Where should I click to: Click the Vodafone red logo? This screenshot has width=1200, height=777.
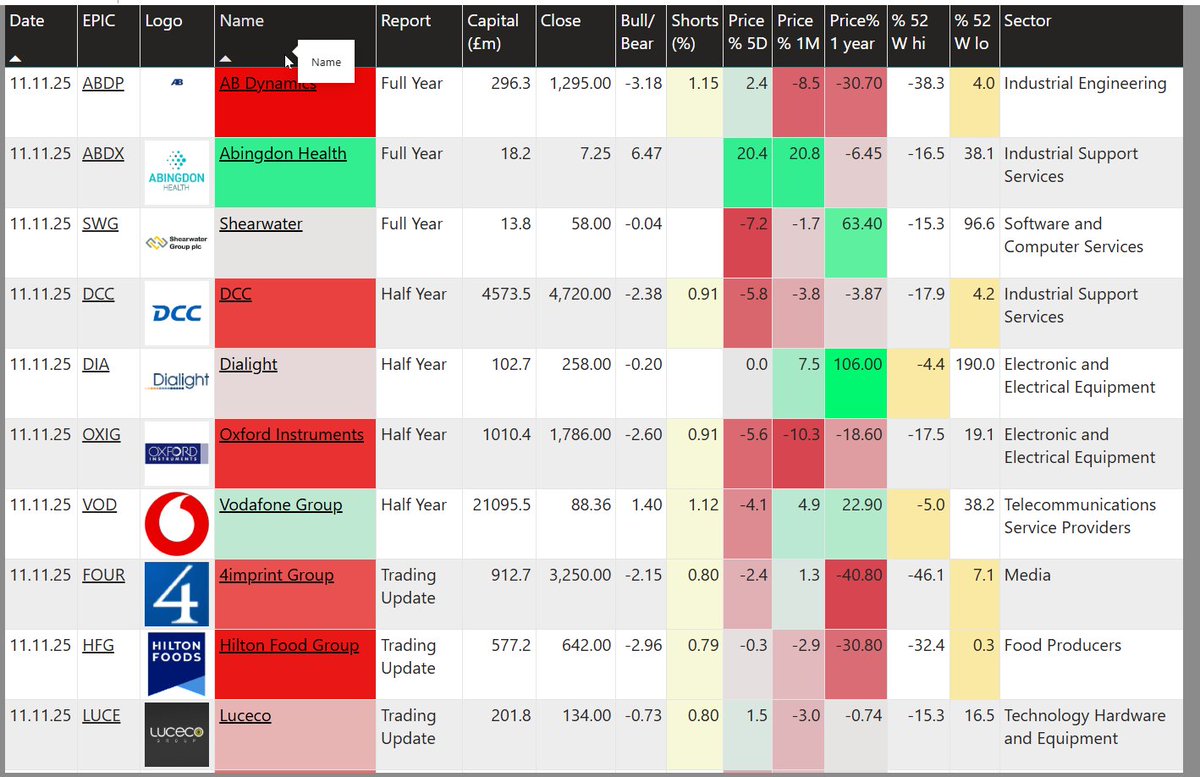176,524
